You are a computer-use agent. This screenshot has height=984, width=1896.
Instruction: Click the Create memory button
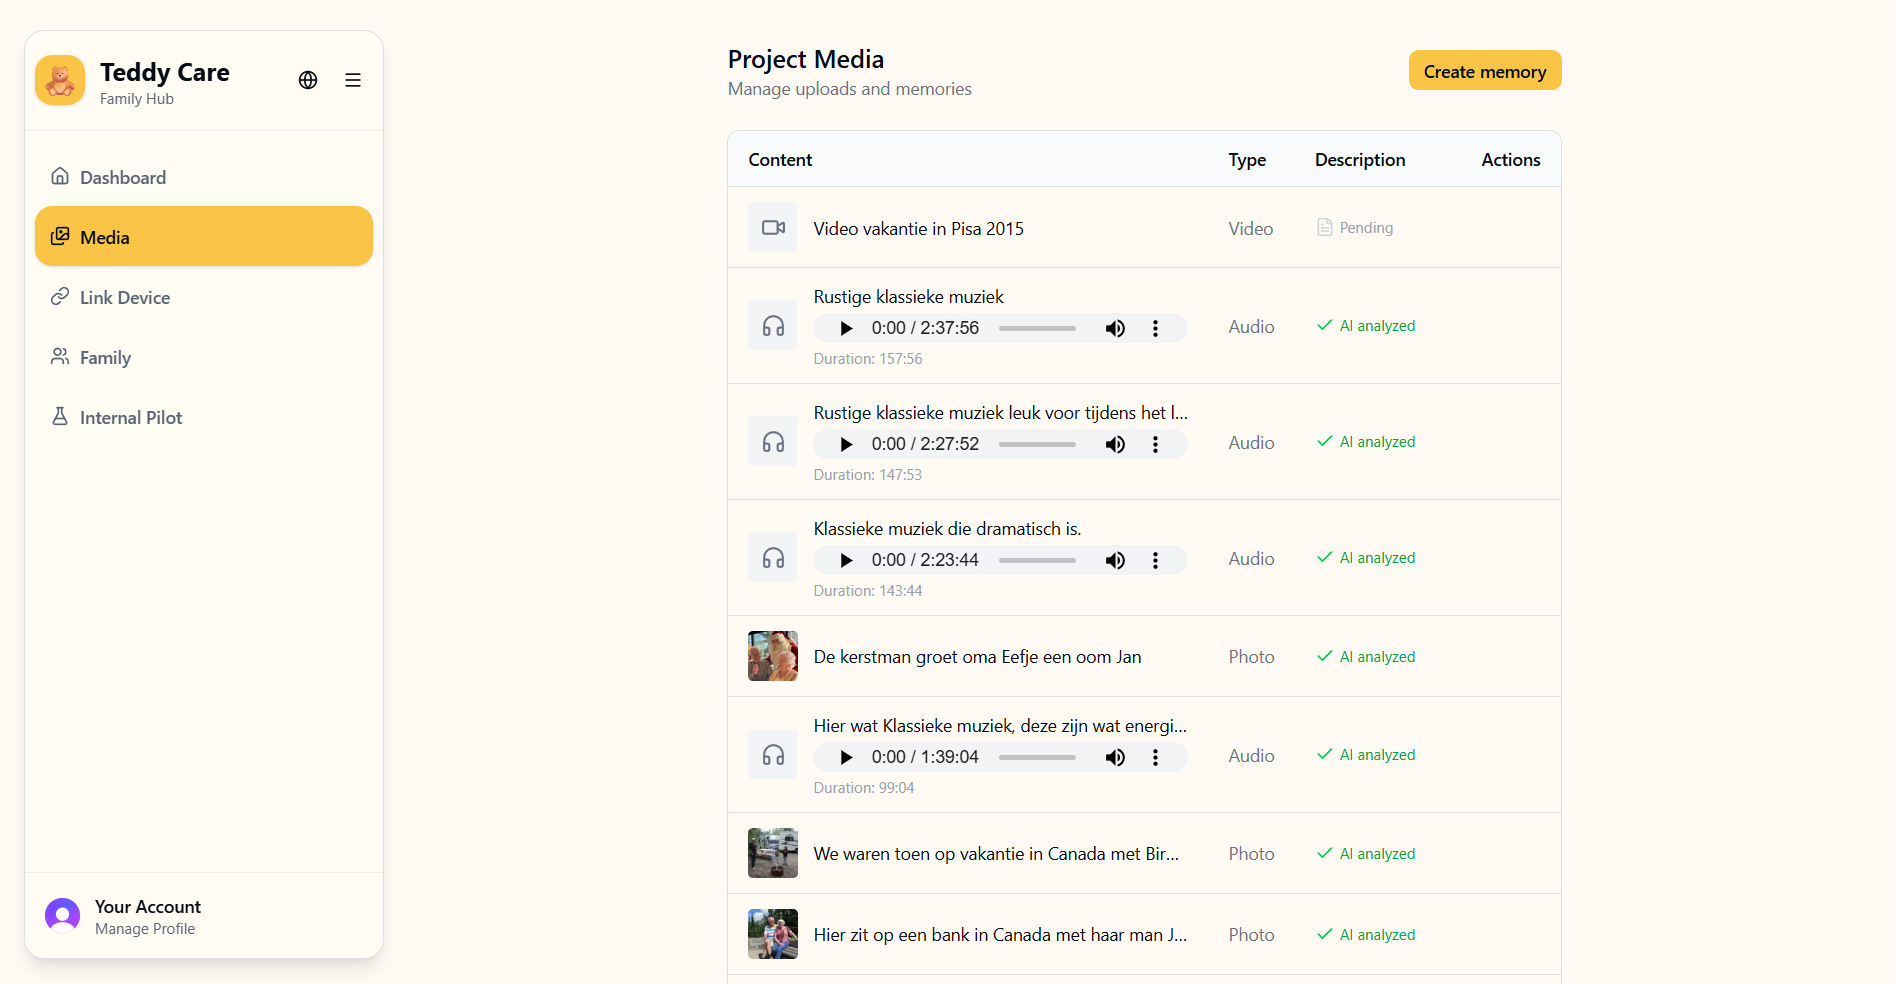click(1484, 71)
